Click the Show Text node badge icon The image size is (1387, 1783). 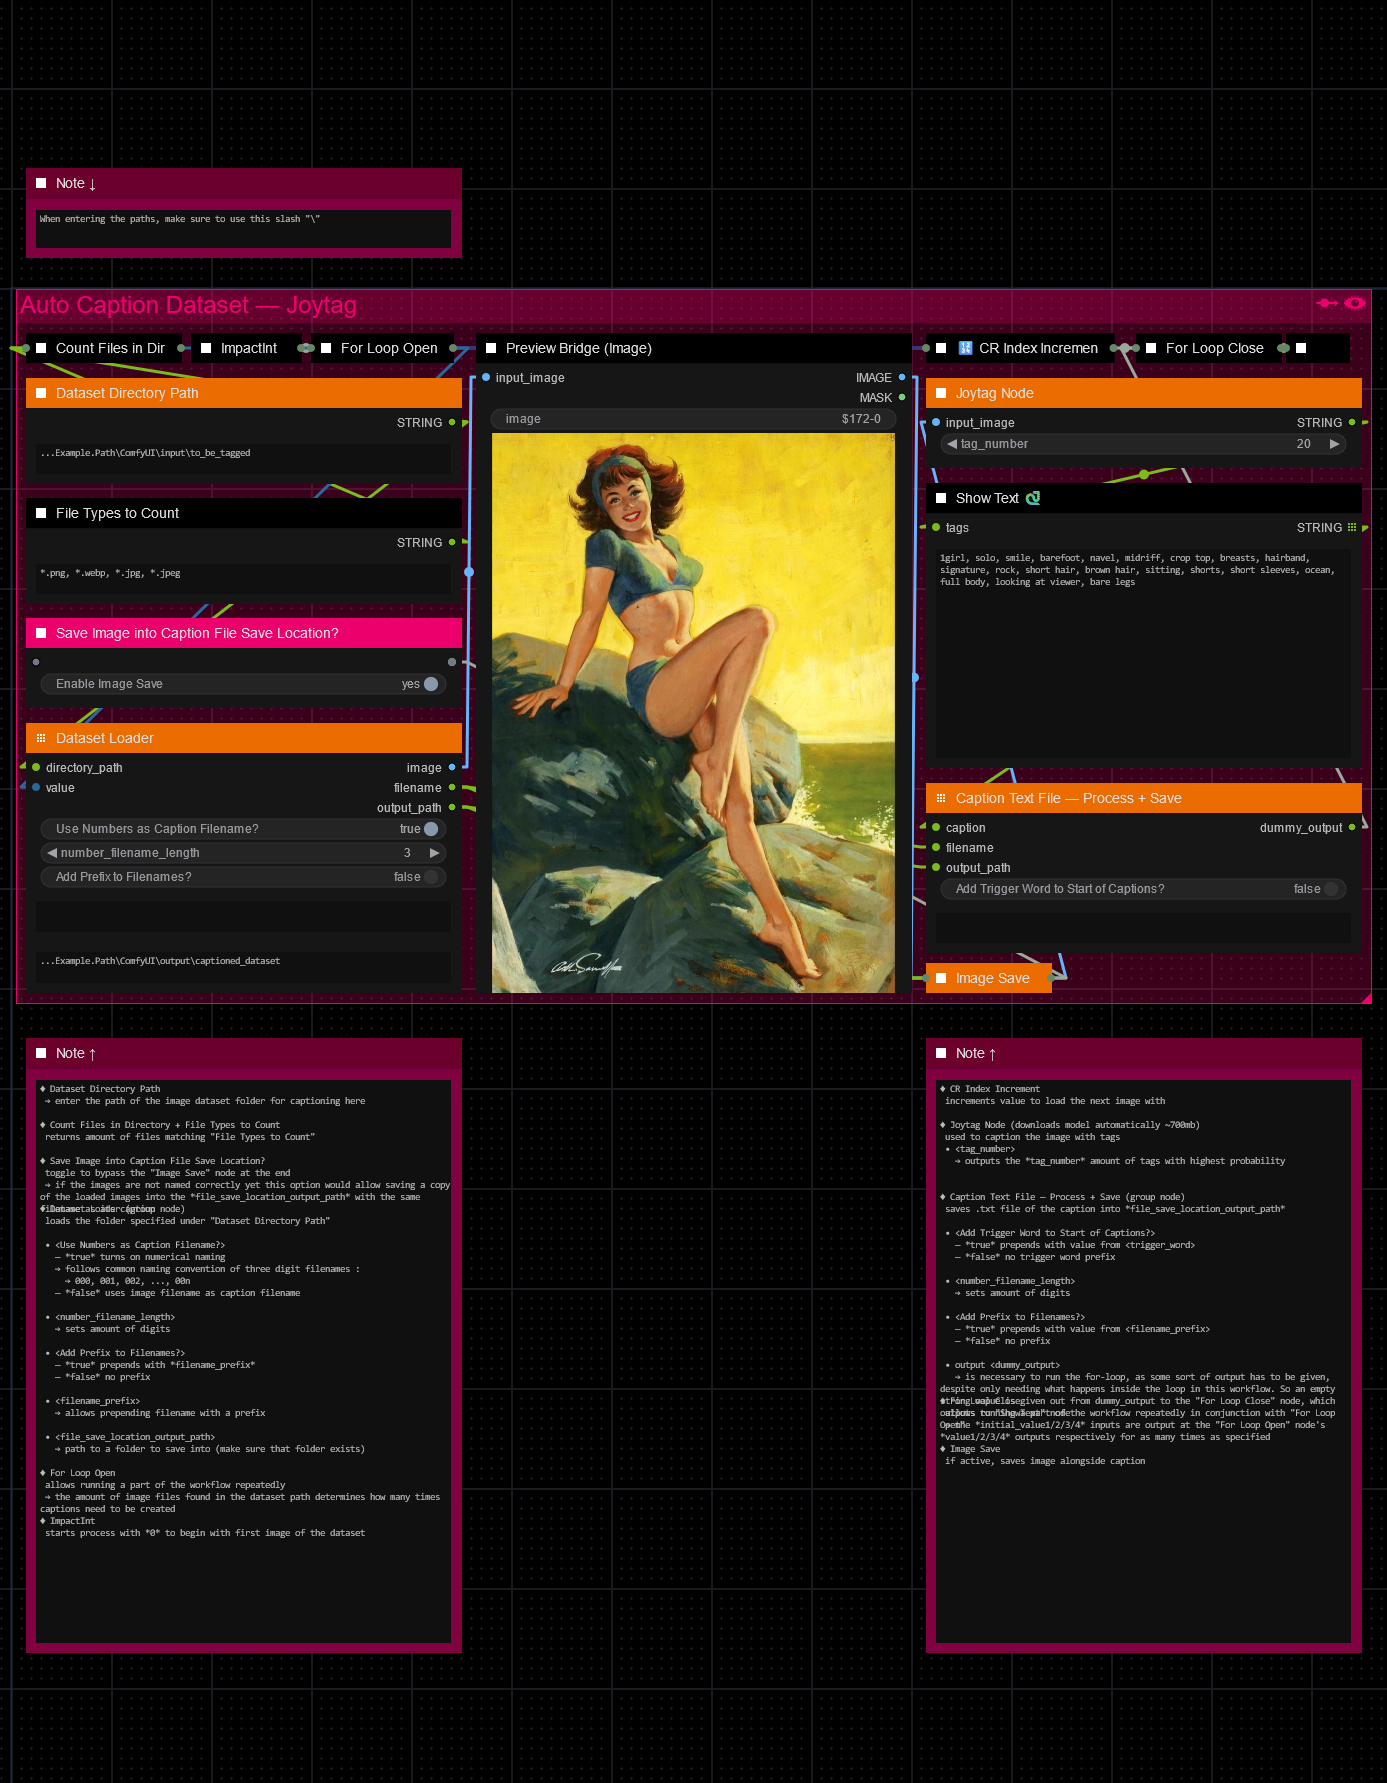(x=1033, y=498)
